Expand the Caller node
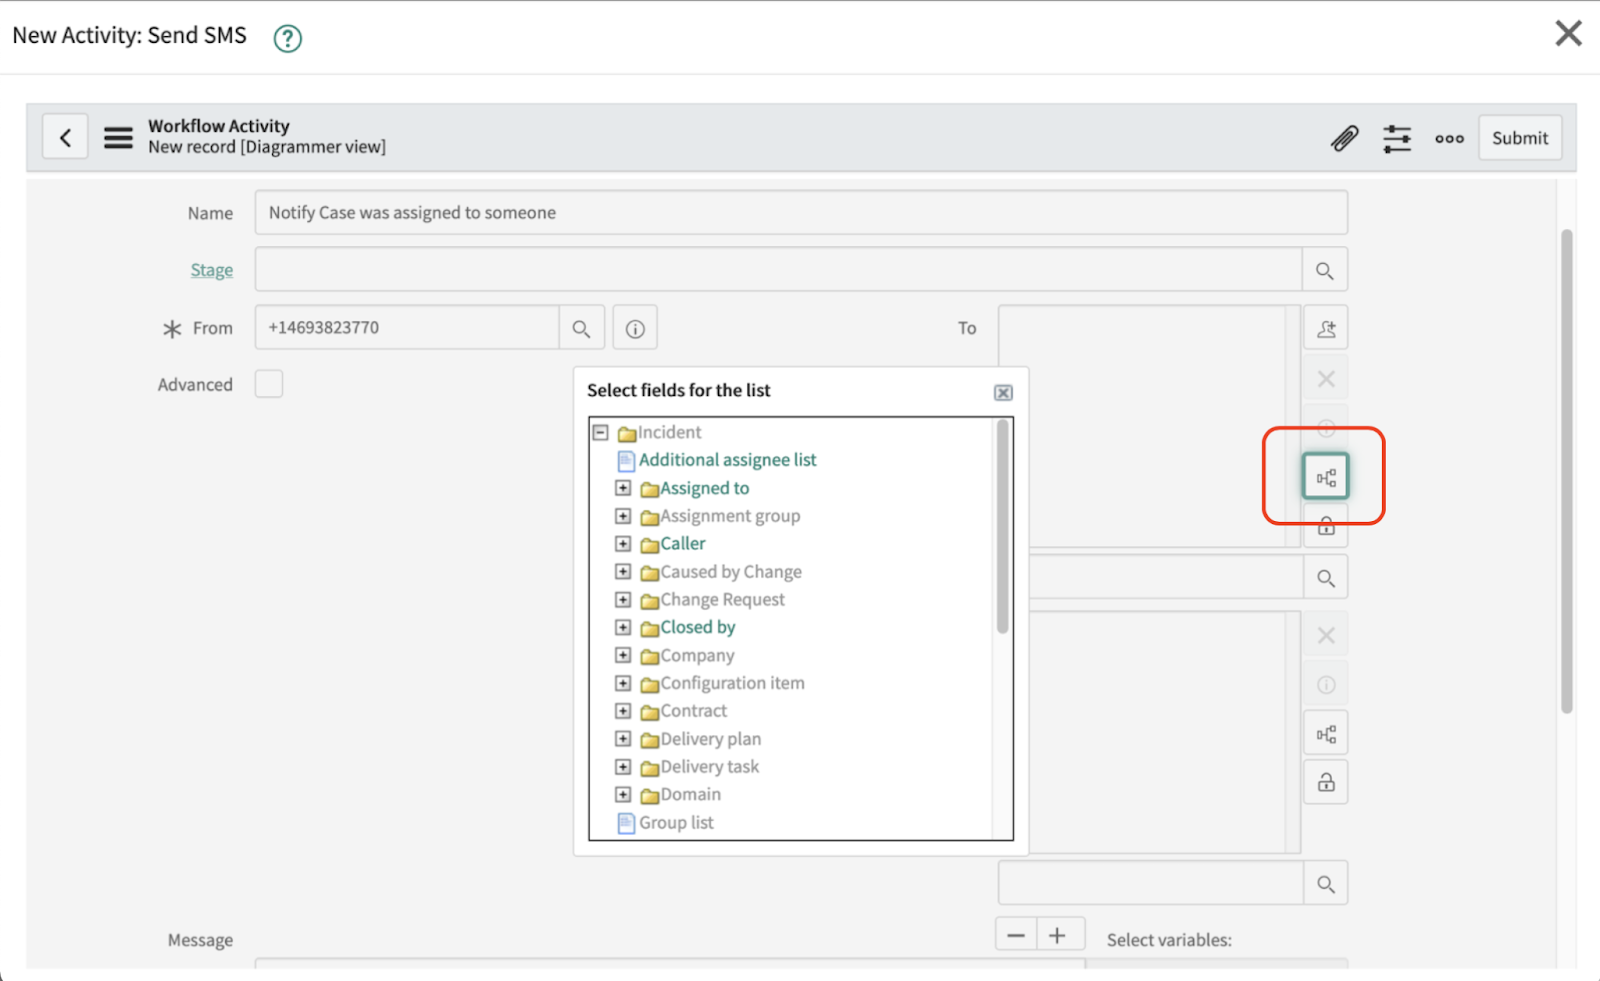Viewport: 1600px width, 981px height. 623,544
